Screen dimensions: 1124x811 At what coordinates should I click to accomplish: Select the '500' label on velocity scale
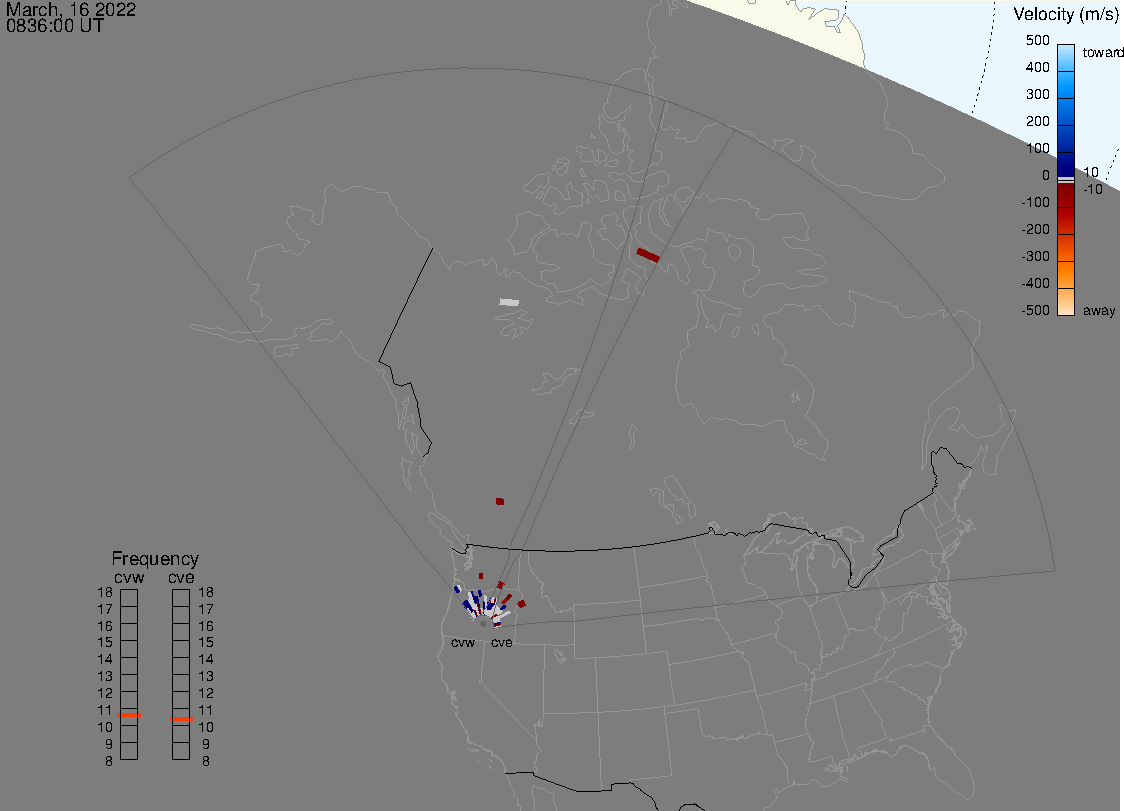(1037, 40)
